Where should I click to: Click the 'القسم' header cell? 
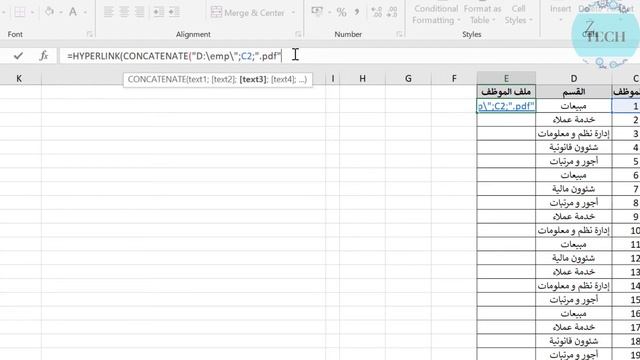point(573,92)
